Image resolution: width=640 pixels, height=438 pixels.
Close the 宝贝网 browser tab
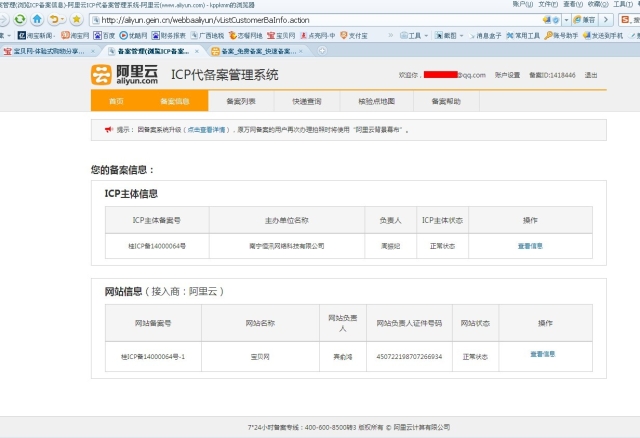pos(93,51)
